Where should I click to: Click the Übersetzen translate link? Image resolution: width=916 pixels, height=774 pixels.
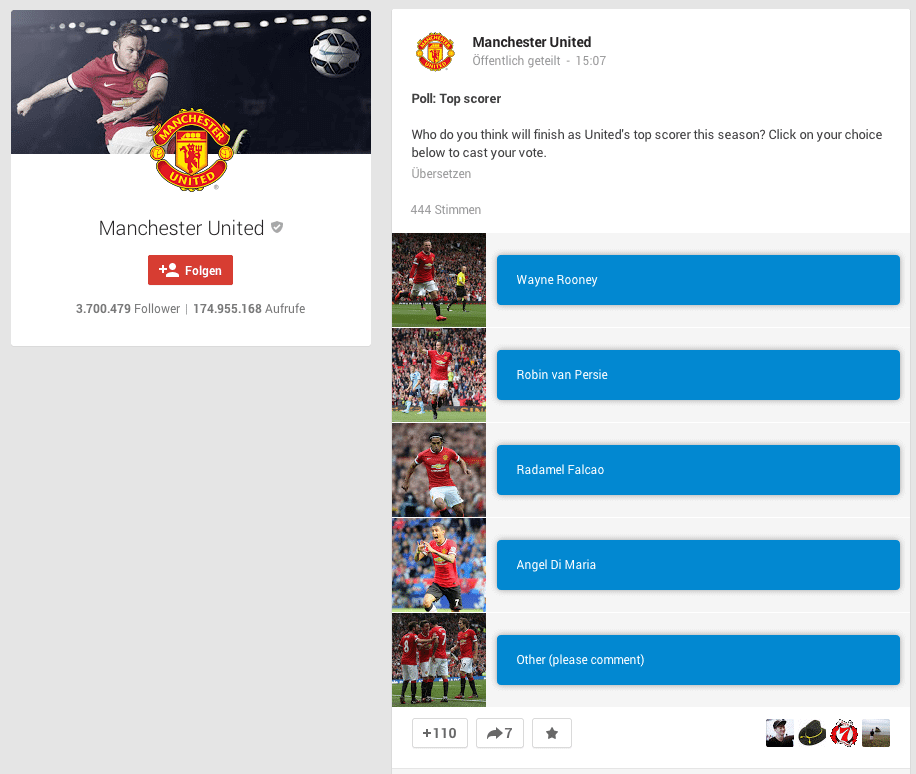click(x=441, y=173)
